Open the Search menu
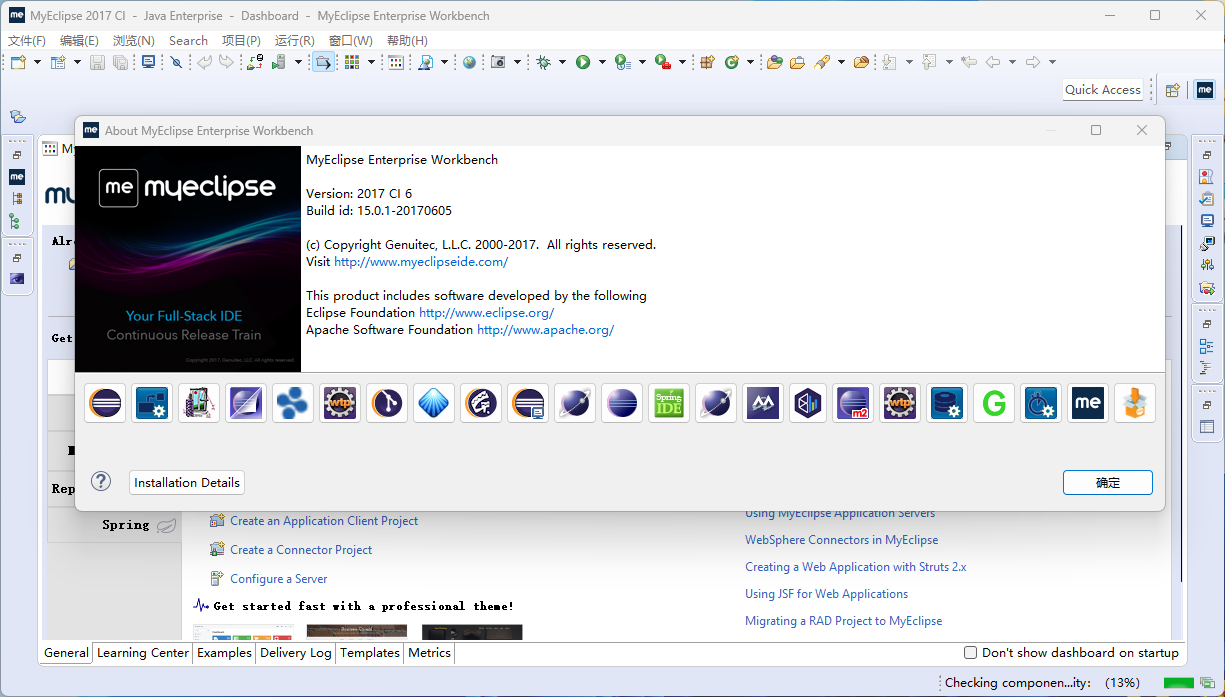The height and width of the screenshot is (697, 1225). point(188,41)
